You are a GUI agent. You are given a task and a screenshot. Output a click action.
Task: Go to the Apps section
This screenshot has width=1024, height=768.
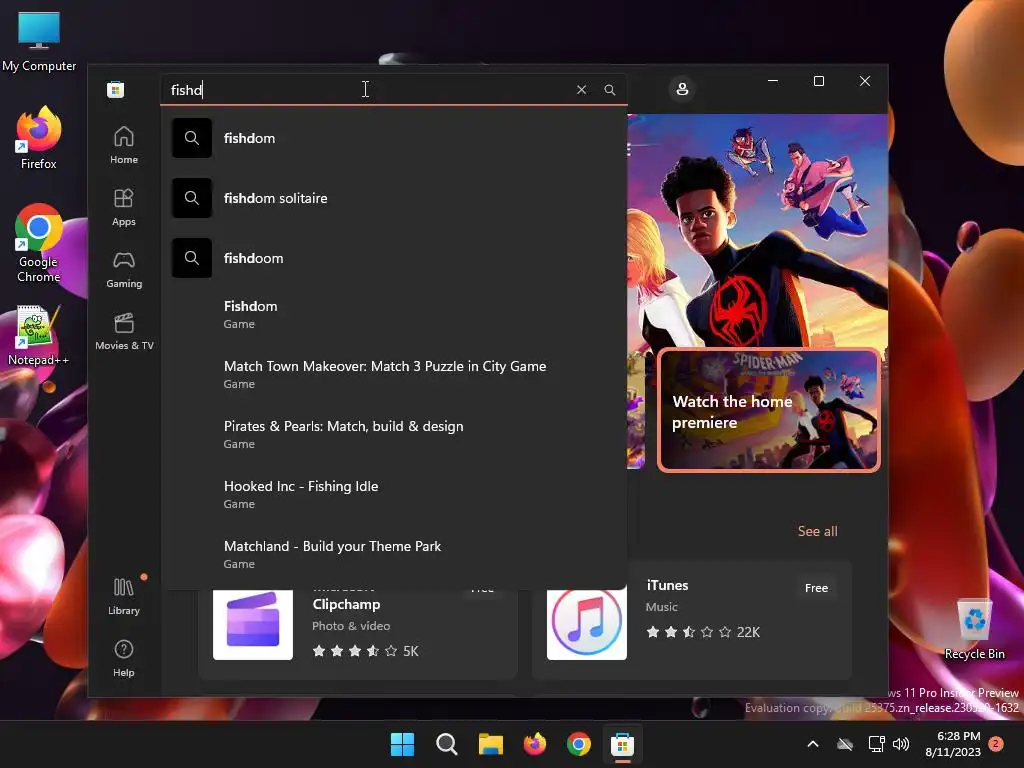pos(124,207)
